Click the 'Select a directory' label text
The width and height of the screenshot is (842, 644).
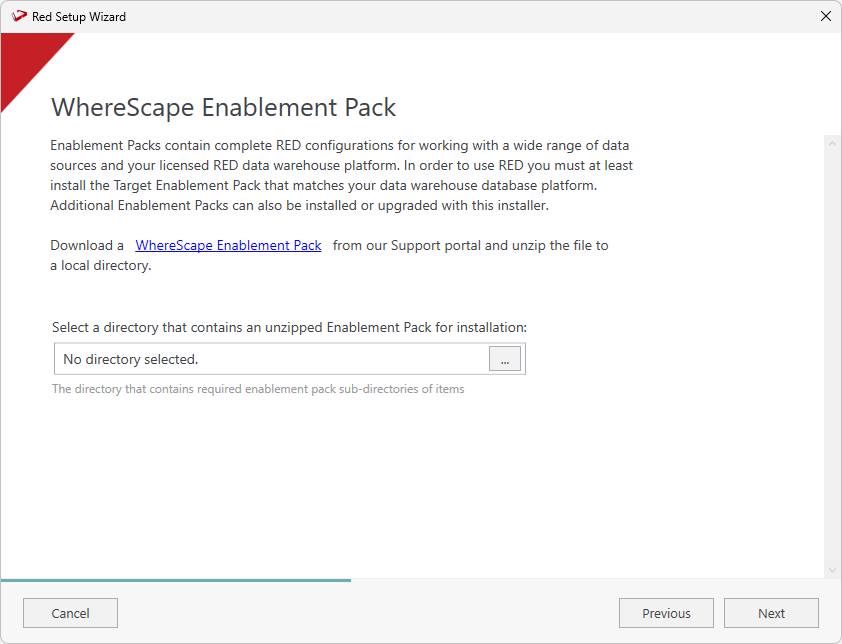pos(289,327)
